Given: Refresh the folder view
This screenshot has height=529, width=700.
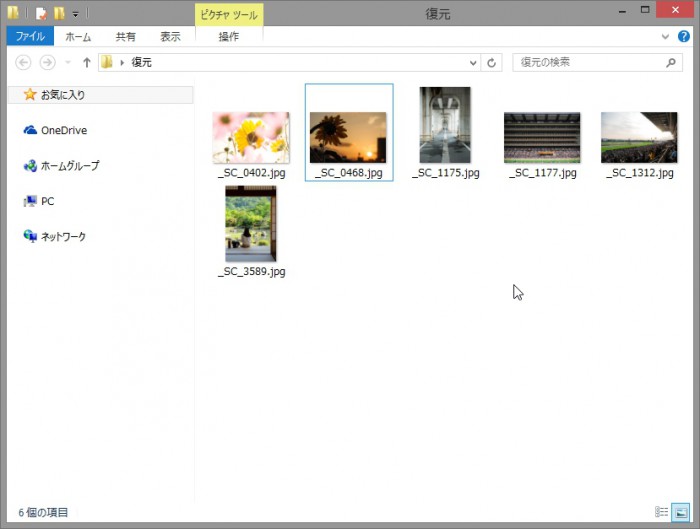Looking at the screenshot, I should click(x=492, y=62).
